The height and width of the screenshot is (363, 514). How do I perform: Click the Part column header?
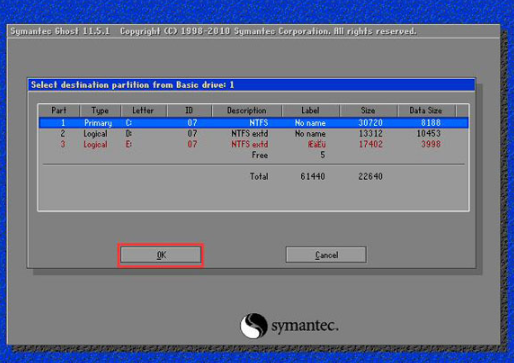tap(59, 110)
